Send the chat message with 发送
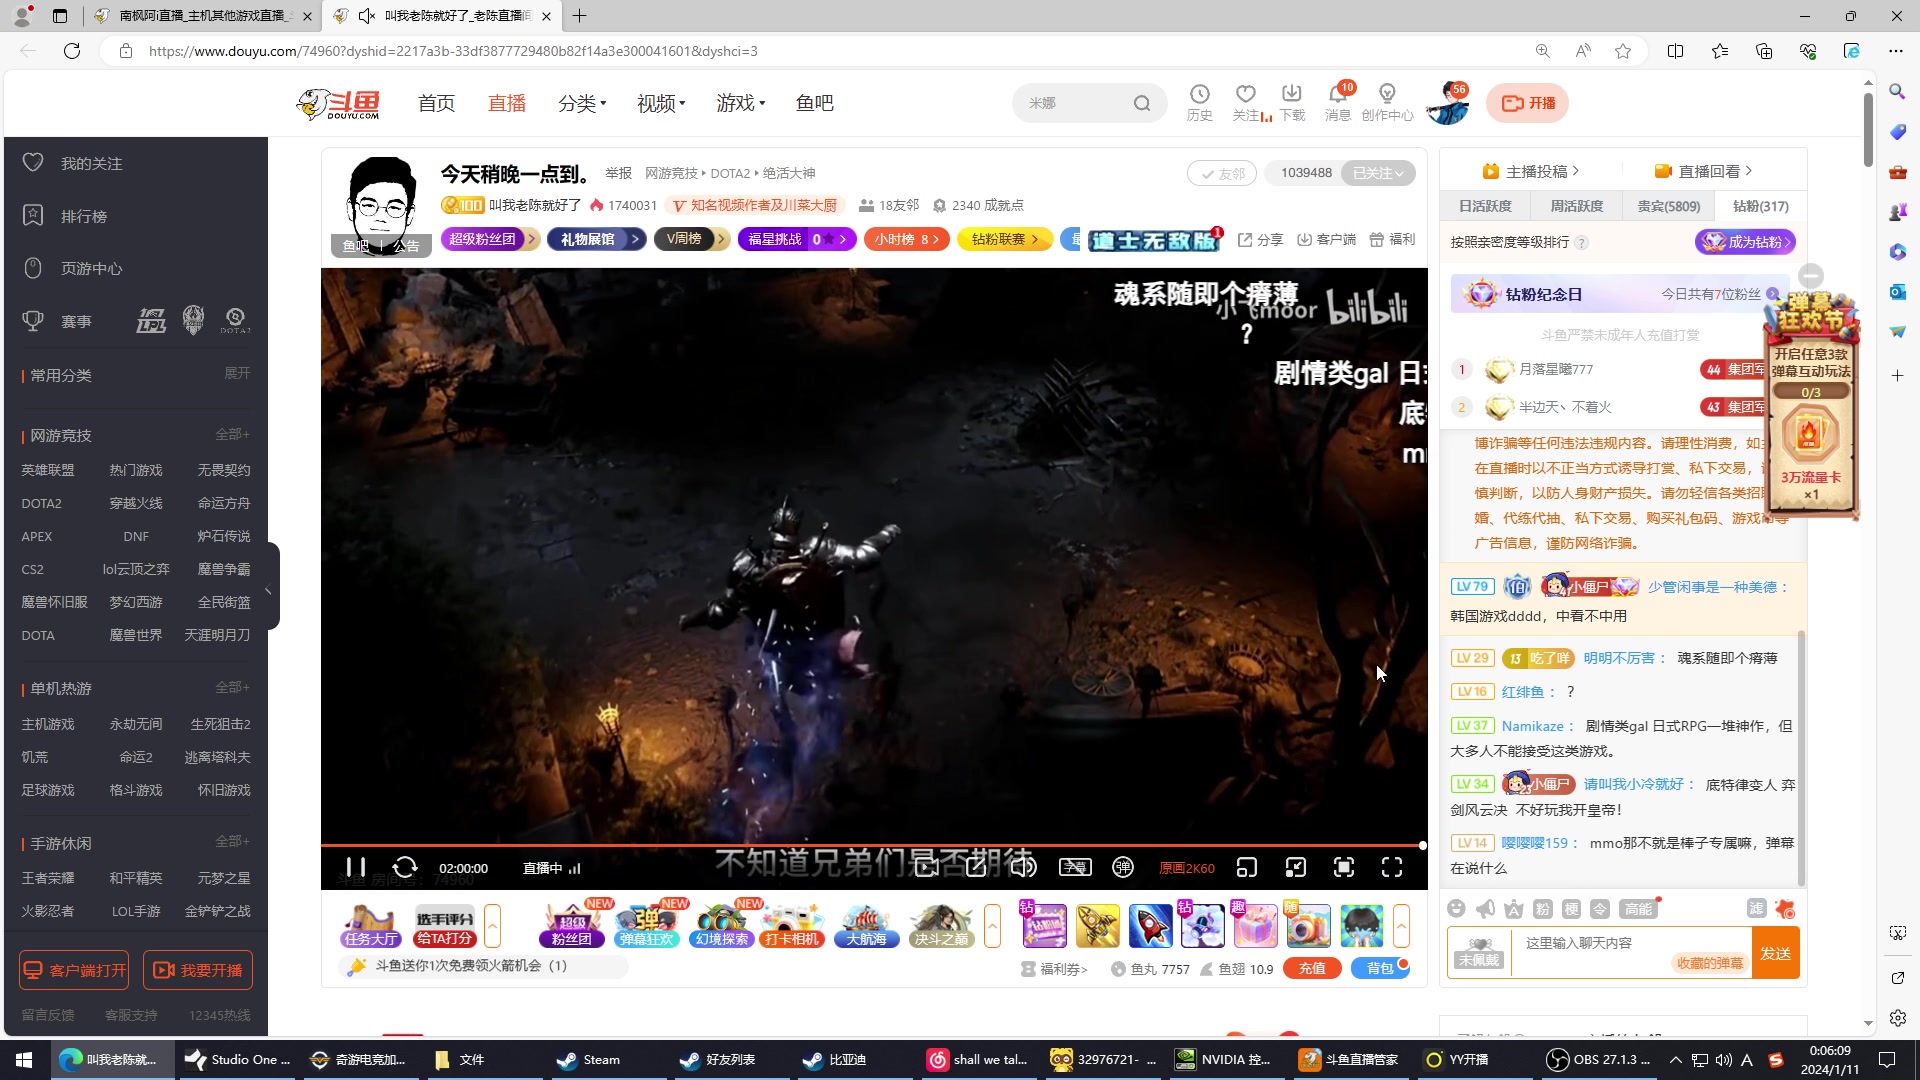This screenshot has height=1080, width=1920. tap(1776, 953)
